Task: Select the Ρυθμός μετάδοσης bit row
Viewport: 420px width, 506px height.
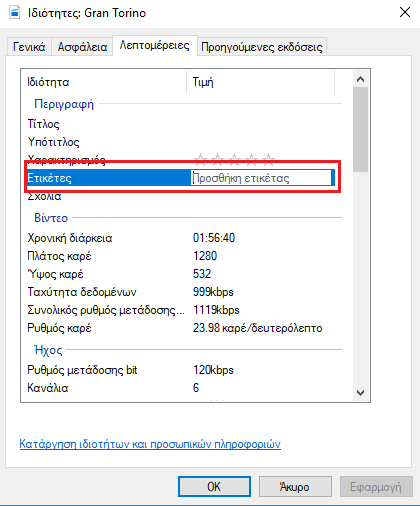Action: point(181,370)
